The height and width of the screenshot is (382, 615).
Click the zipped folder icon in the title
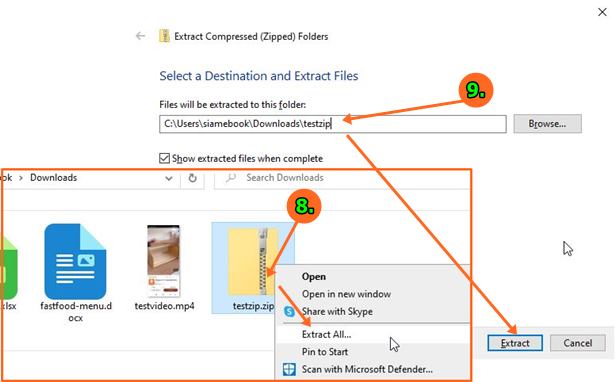pyautogui.click(x=164, y=36)
